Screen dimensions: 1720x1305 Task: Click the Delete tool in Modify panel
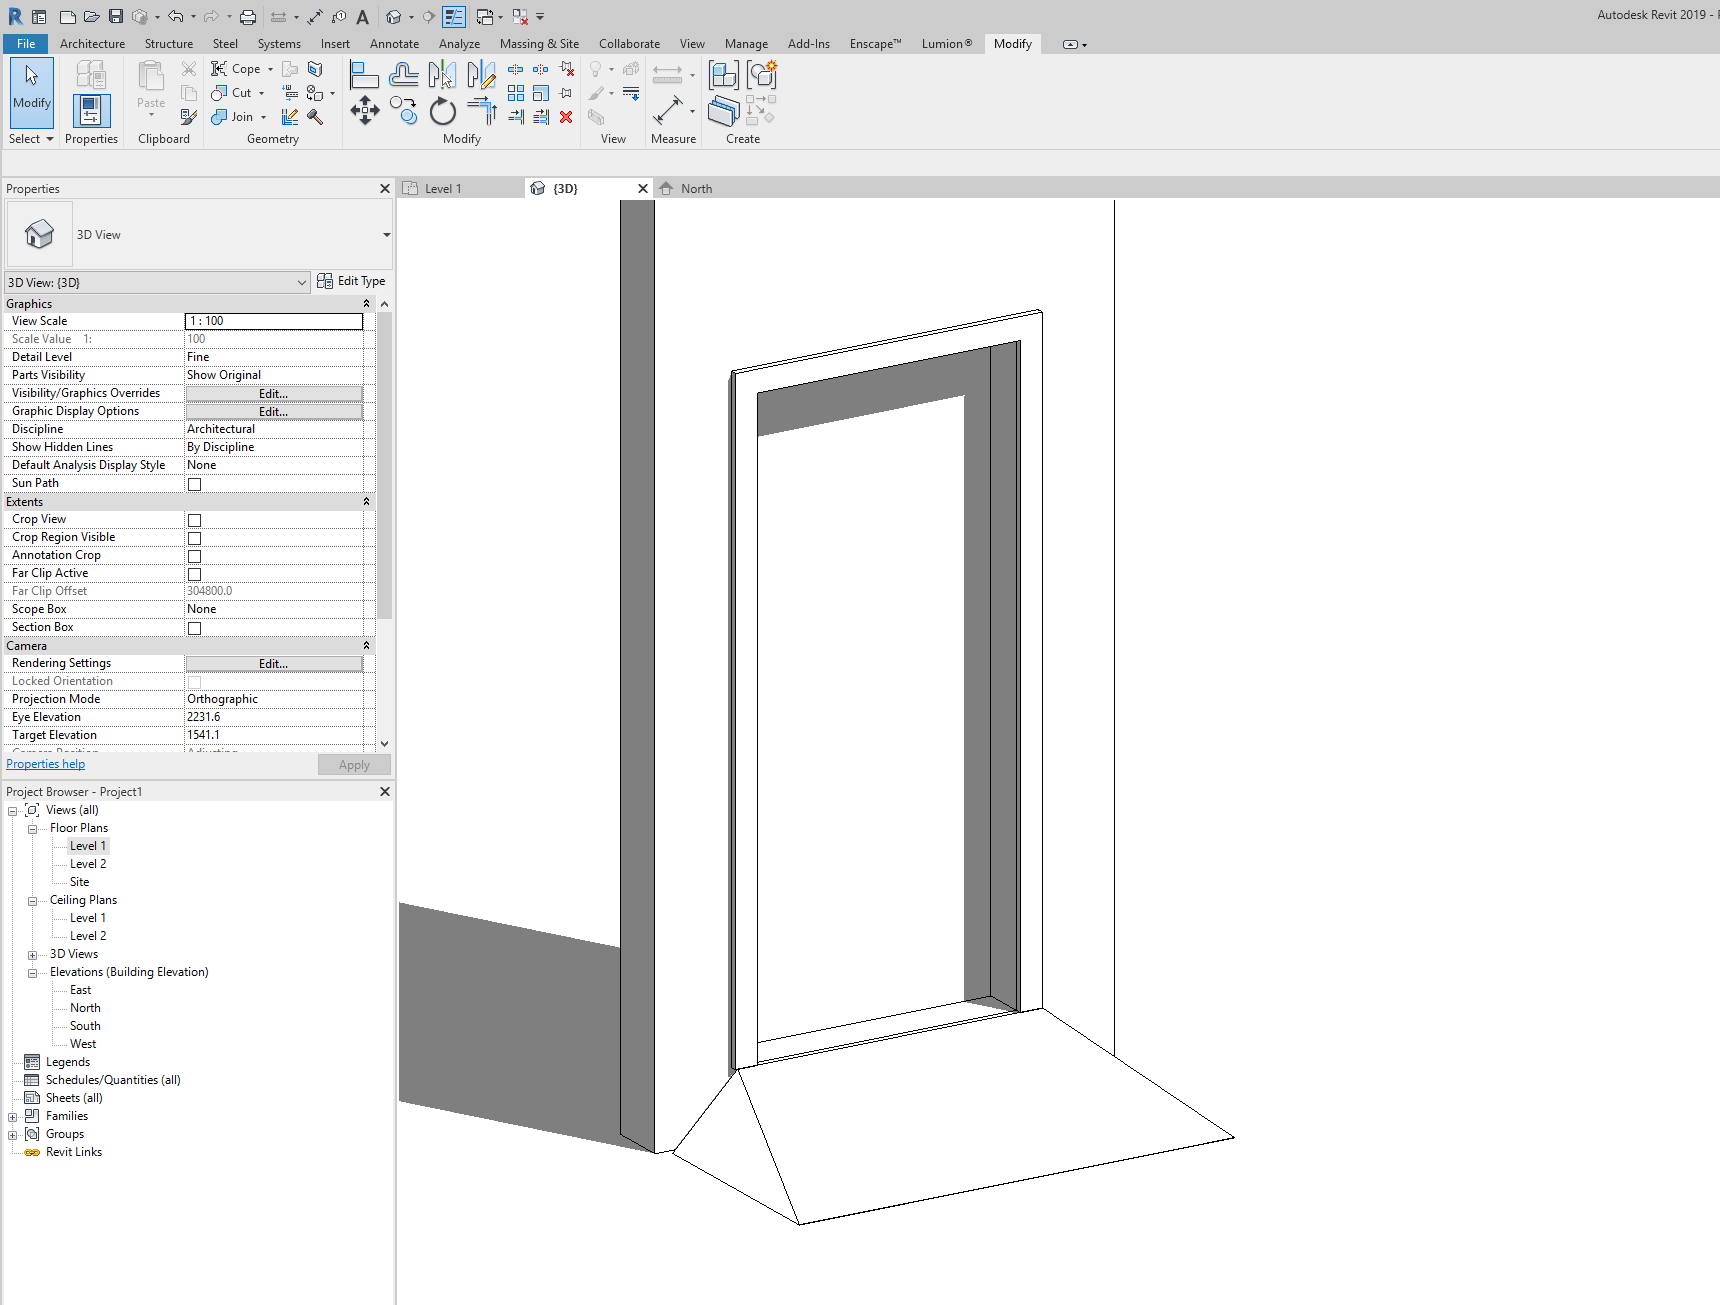click(x=566, y=118)
